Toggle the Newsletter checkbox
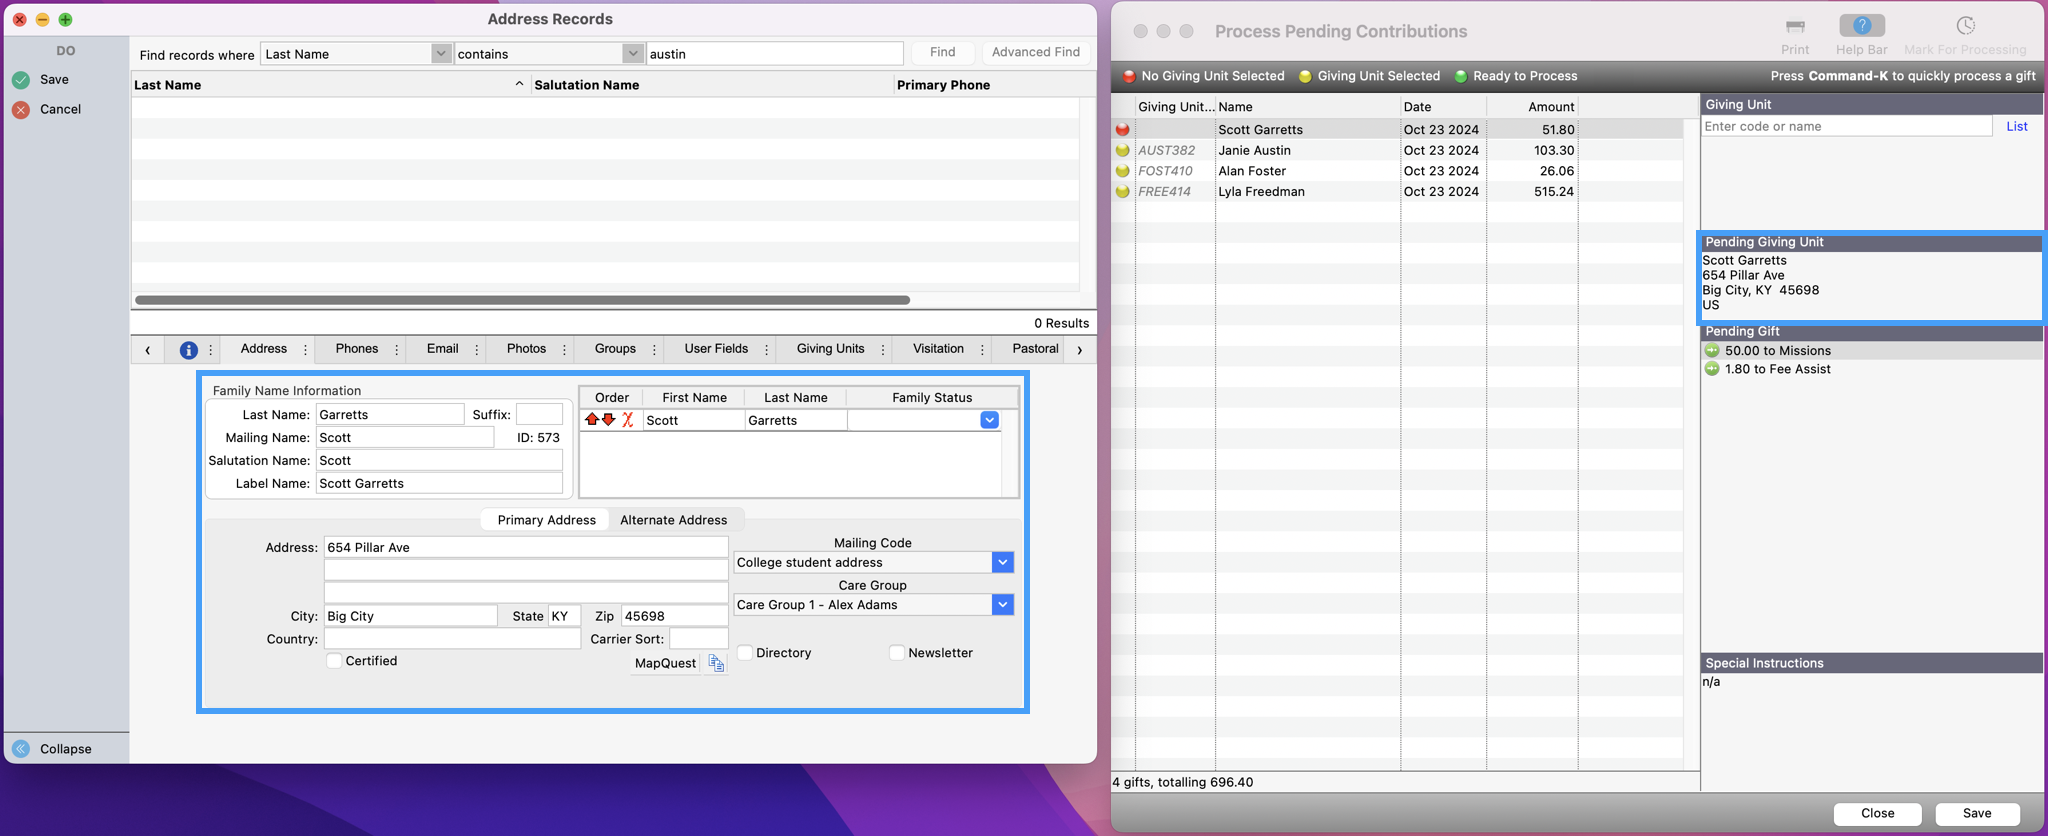The image size is (2050, 836). (897, 653)
